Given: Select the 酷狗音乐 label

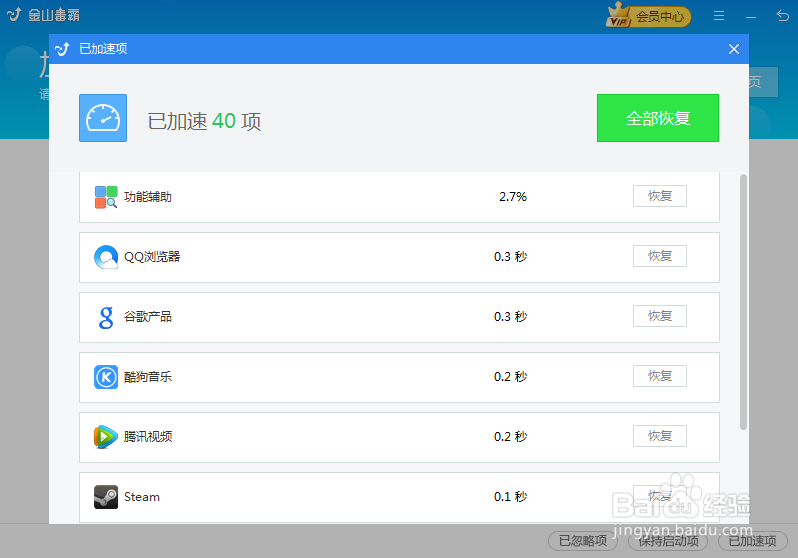Looking at the screenshot, I should tap(148, 377).
